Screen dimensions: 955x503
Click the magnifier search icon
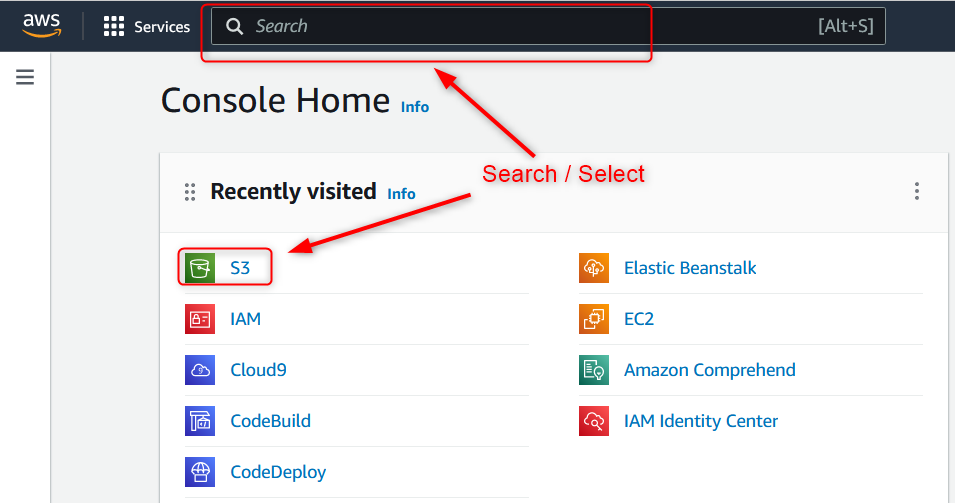234,26
